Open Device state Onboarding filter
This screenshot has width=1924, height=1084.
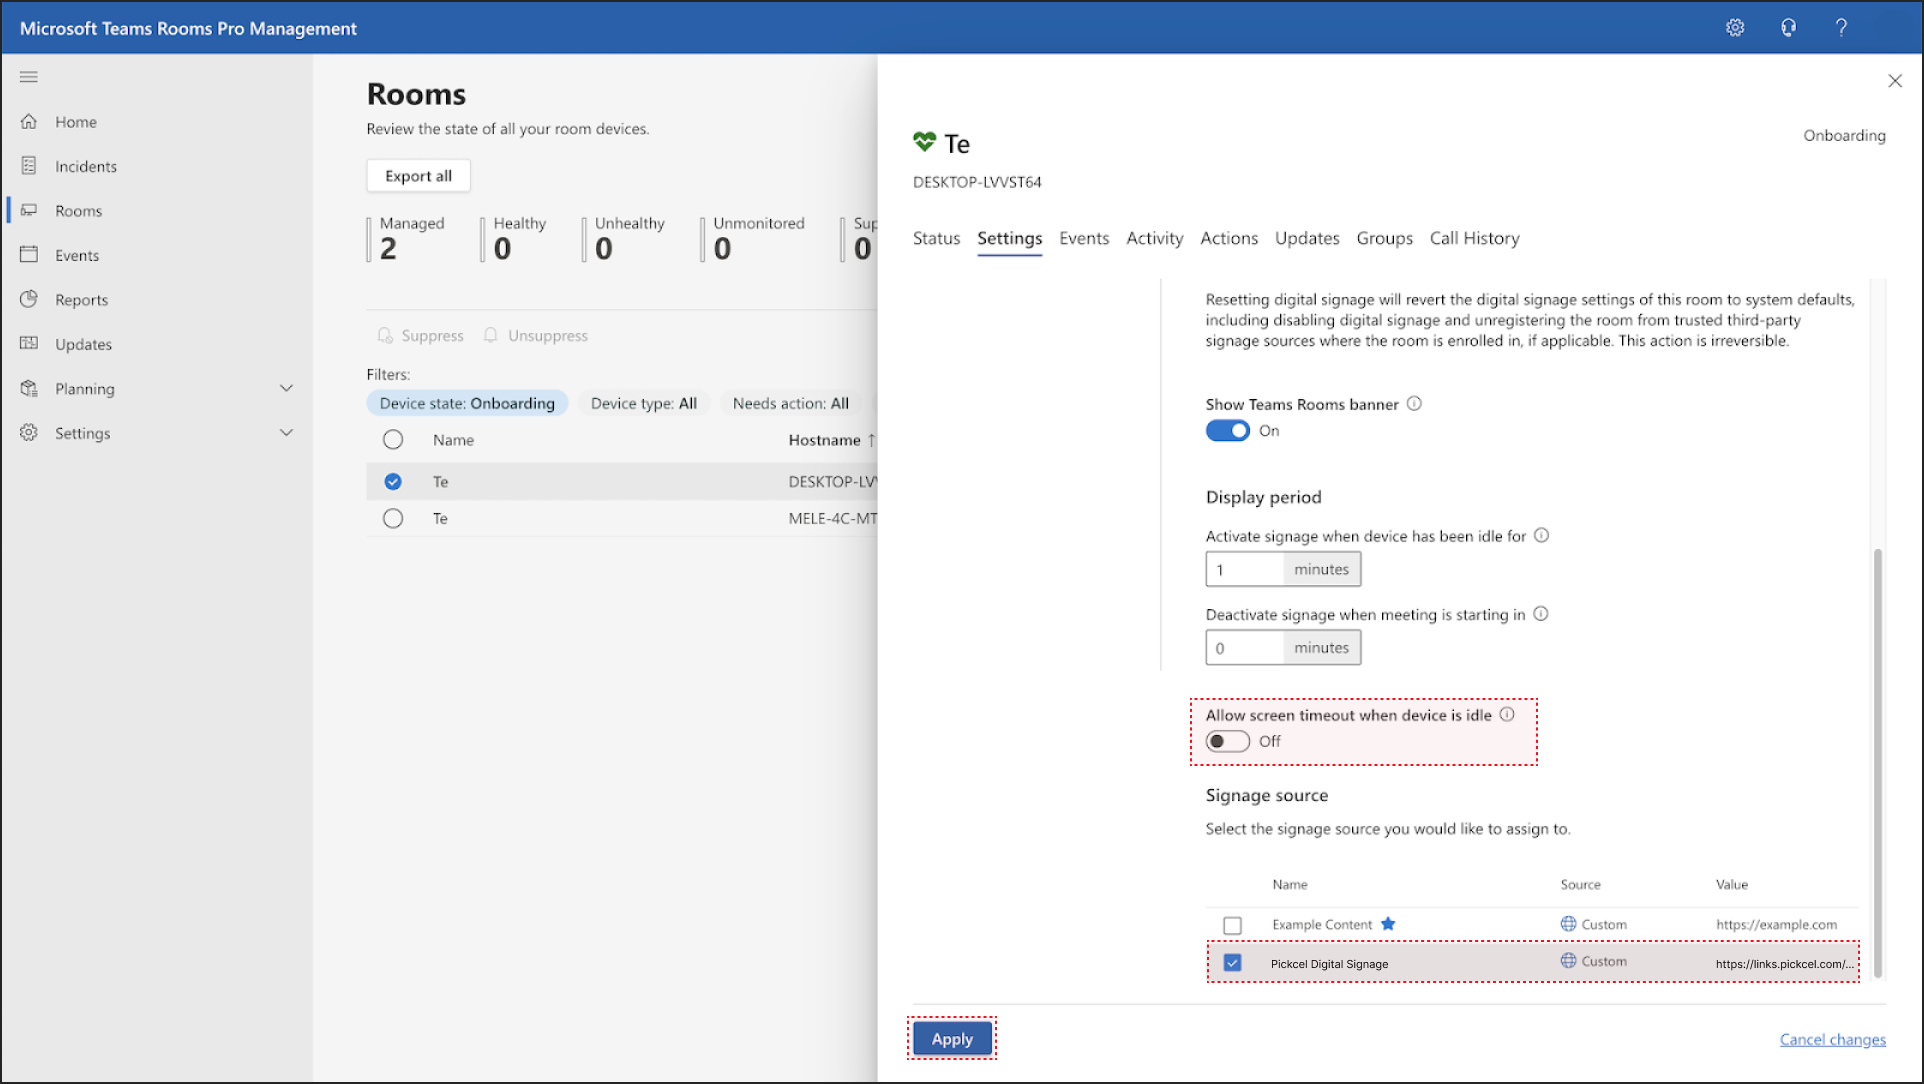tap(467, 403)
